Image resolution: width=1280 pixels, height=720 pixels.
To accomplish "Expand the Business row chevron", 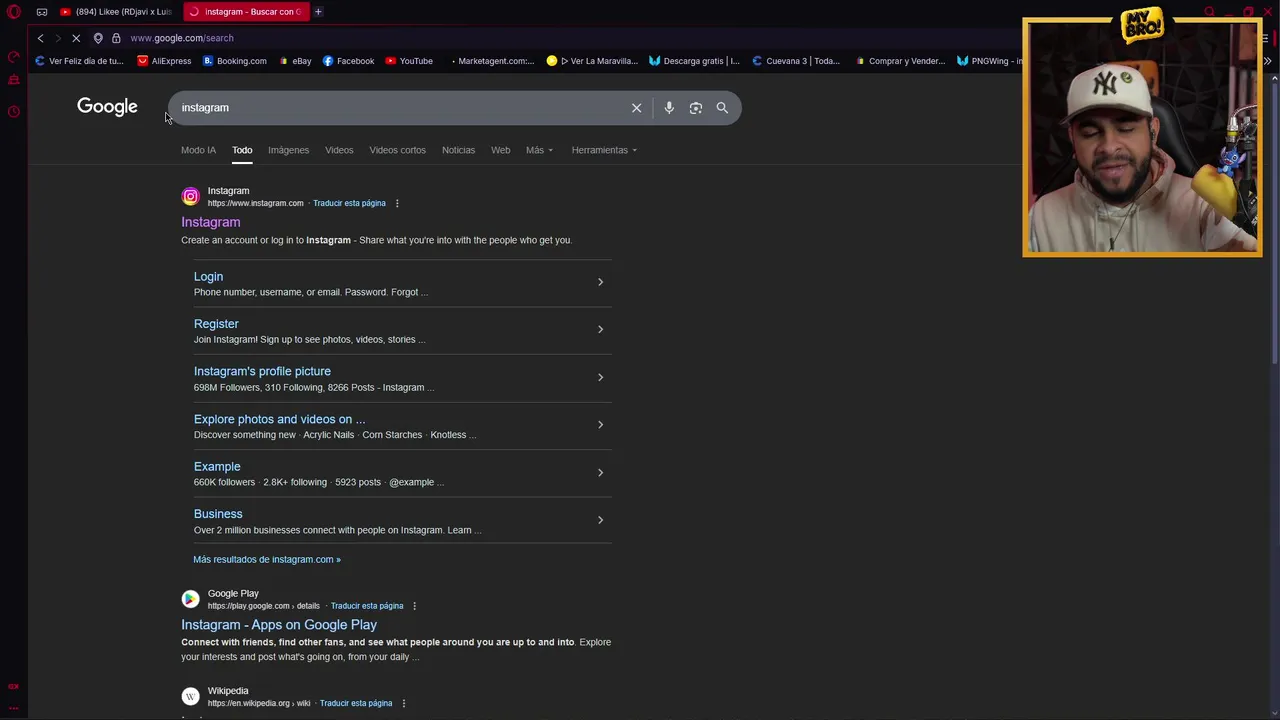I will coord(600,520).
